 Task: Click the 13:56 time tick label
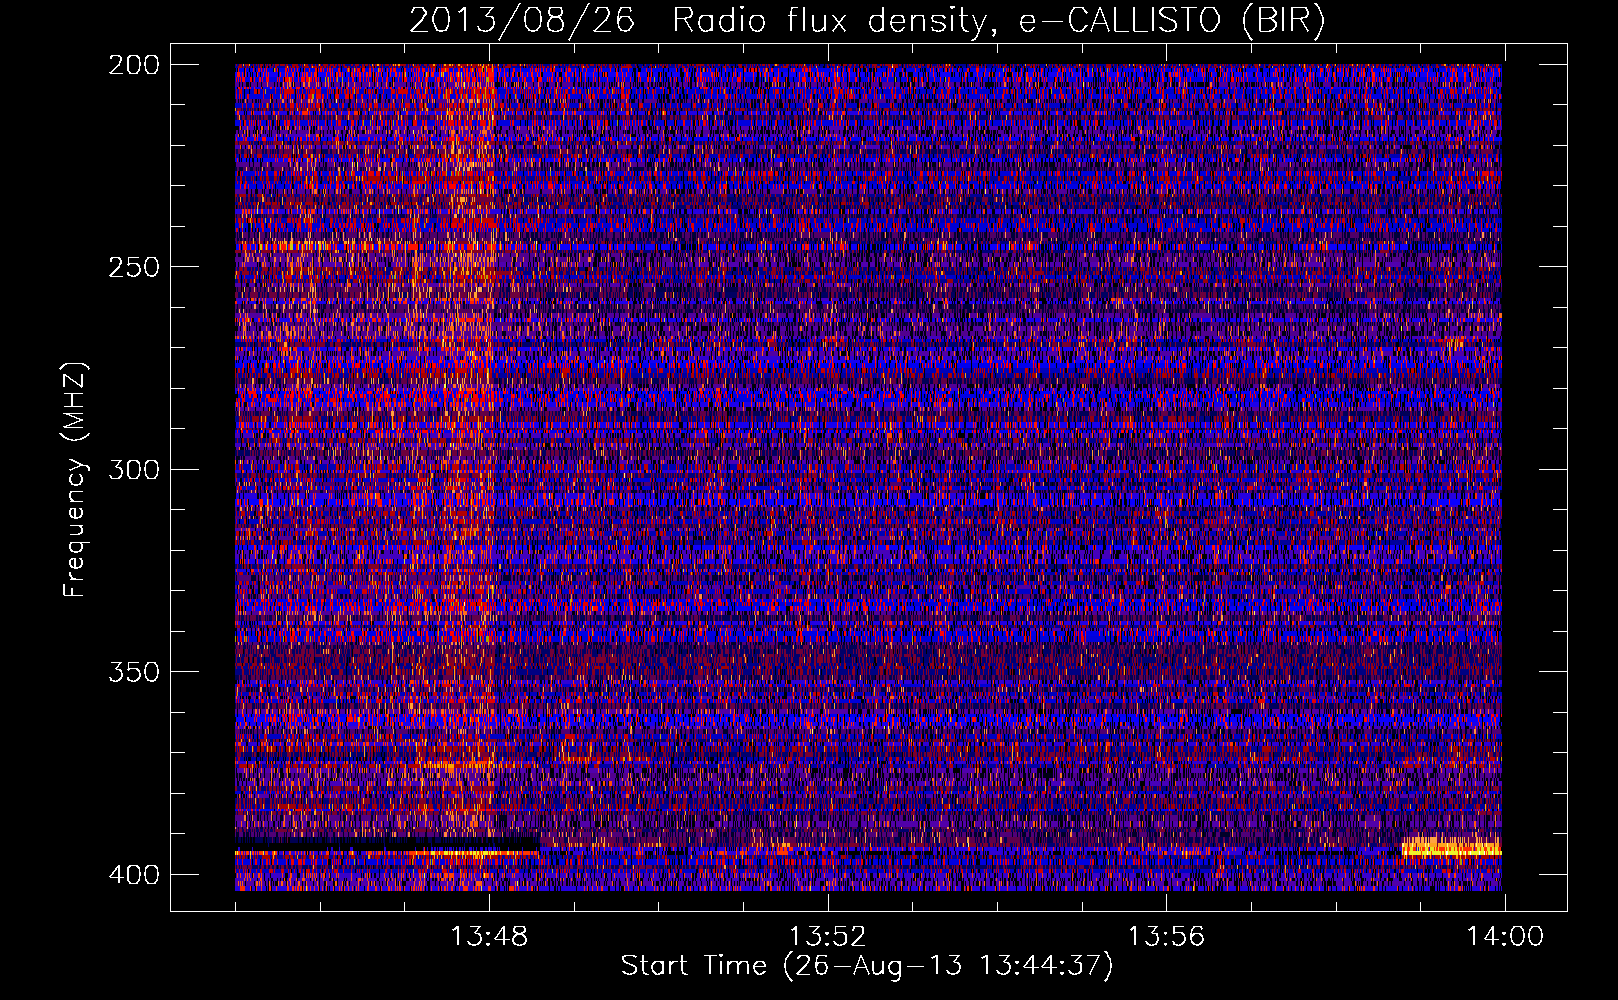1166,937
